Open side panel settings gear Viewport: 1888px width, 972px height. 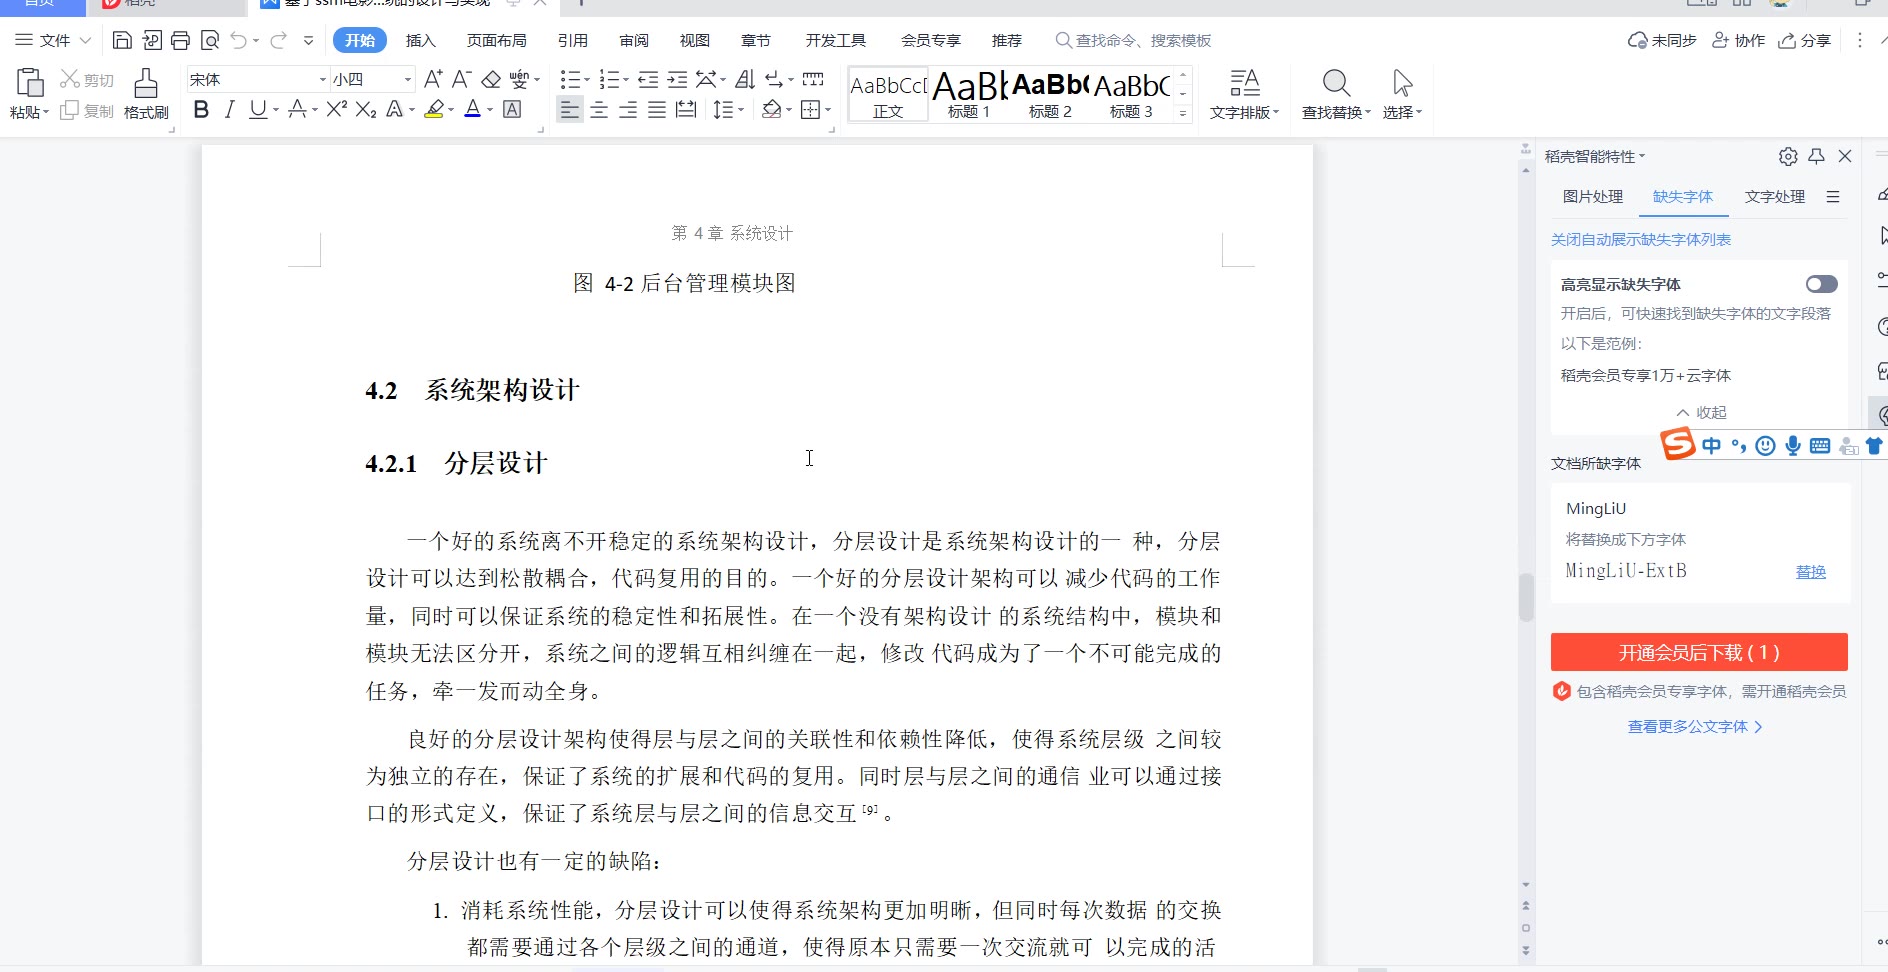pyautogui.click(x=1788, y=156)
